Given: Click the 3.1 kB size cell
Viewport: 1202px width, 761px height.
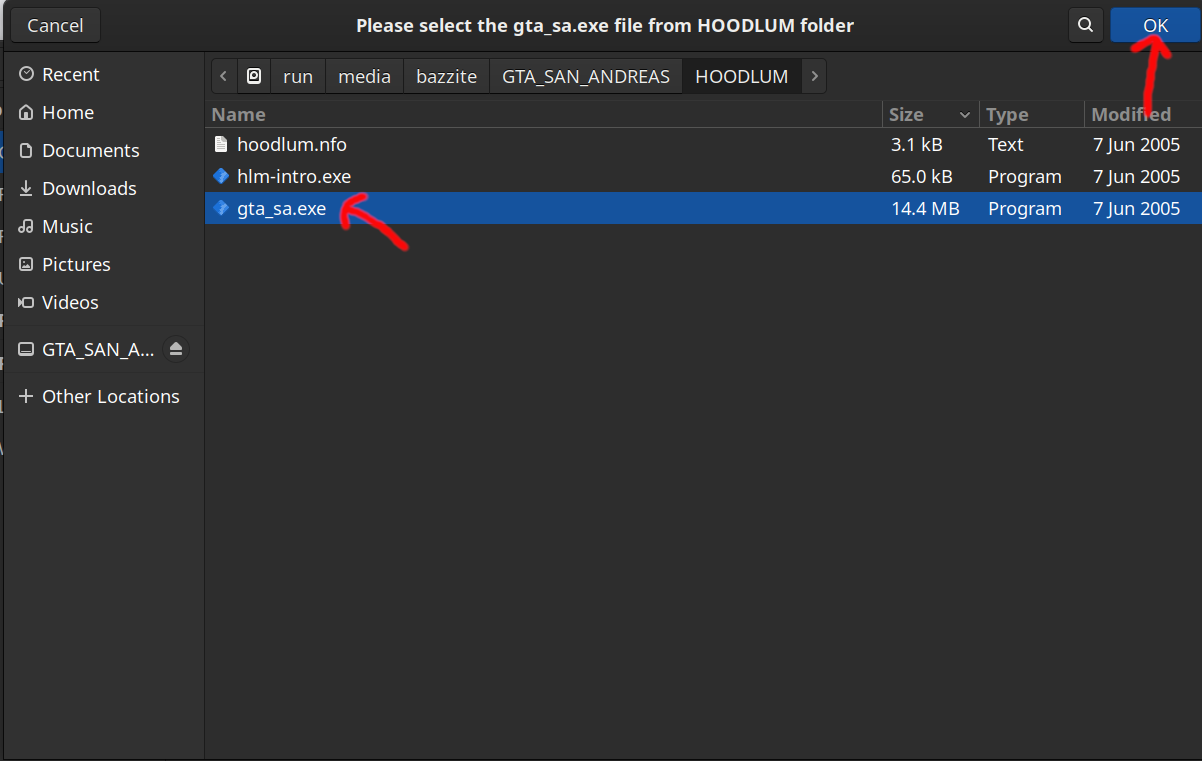Looking at the screenshot, I should coord(917,144).
